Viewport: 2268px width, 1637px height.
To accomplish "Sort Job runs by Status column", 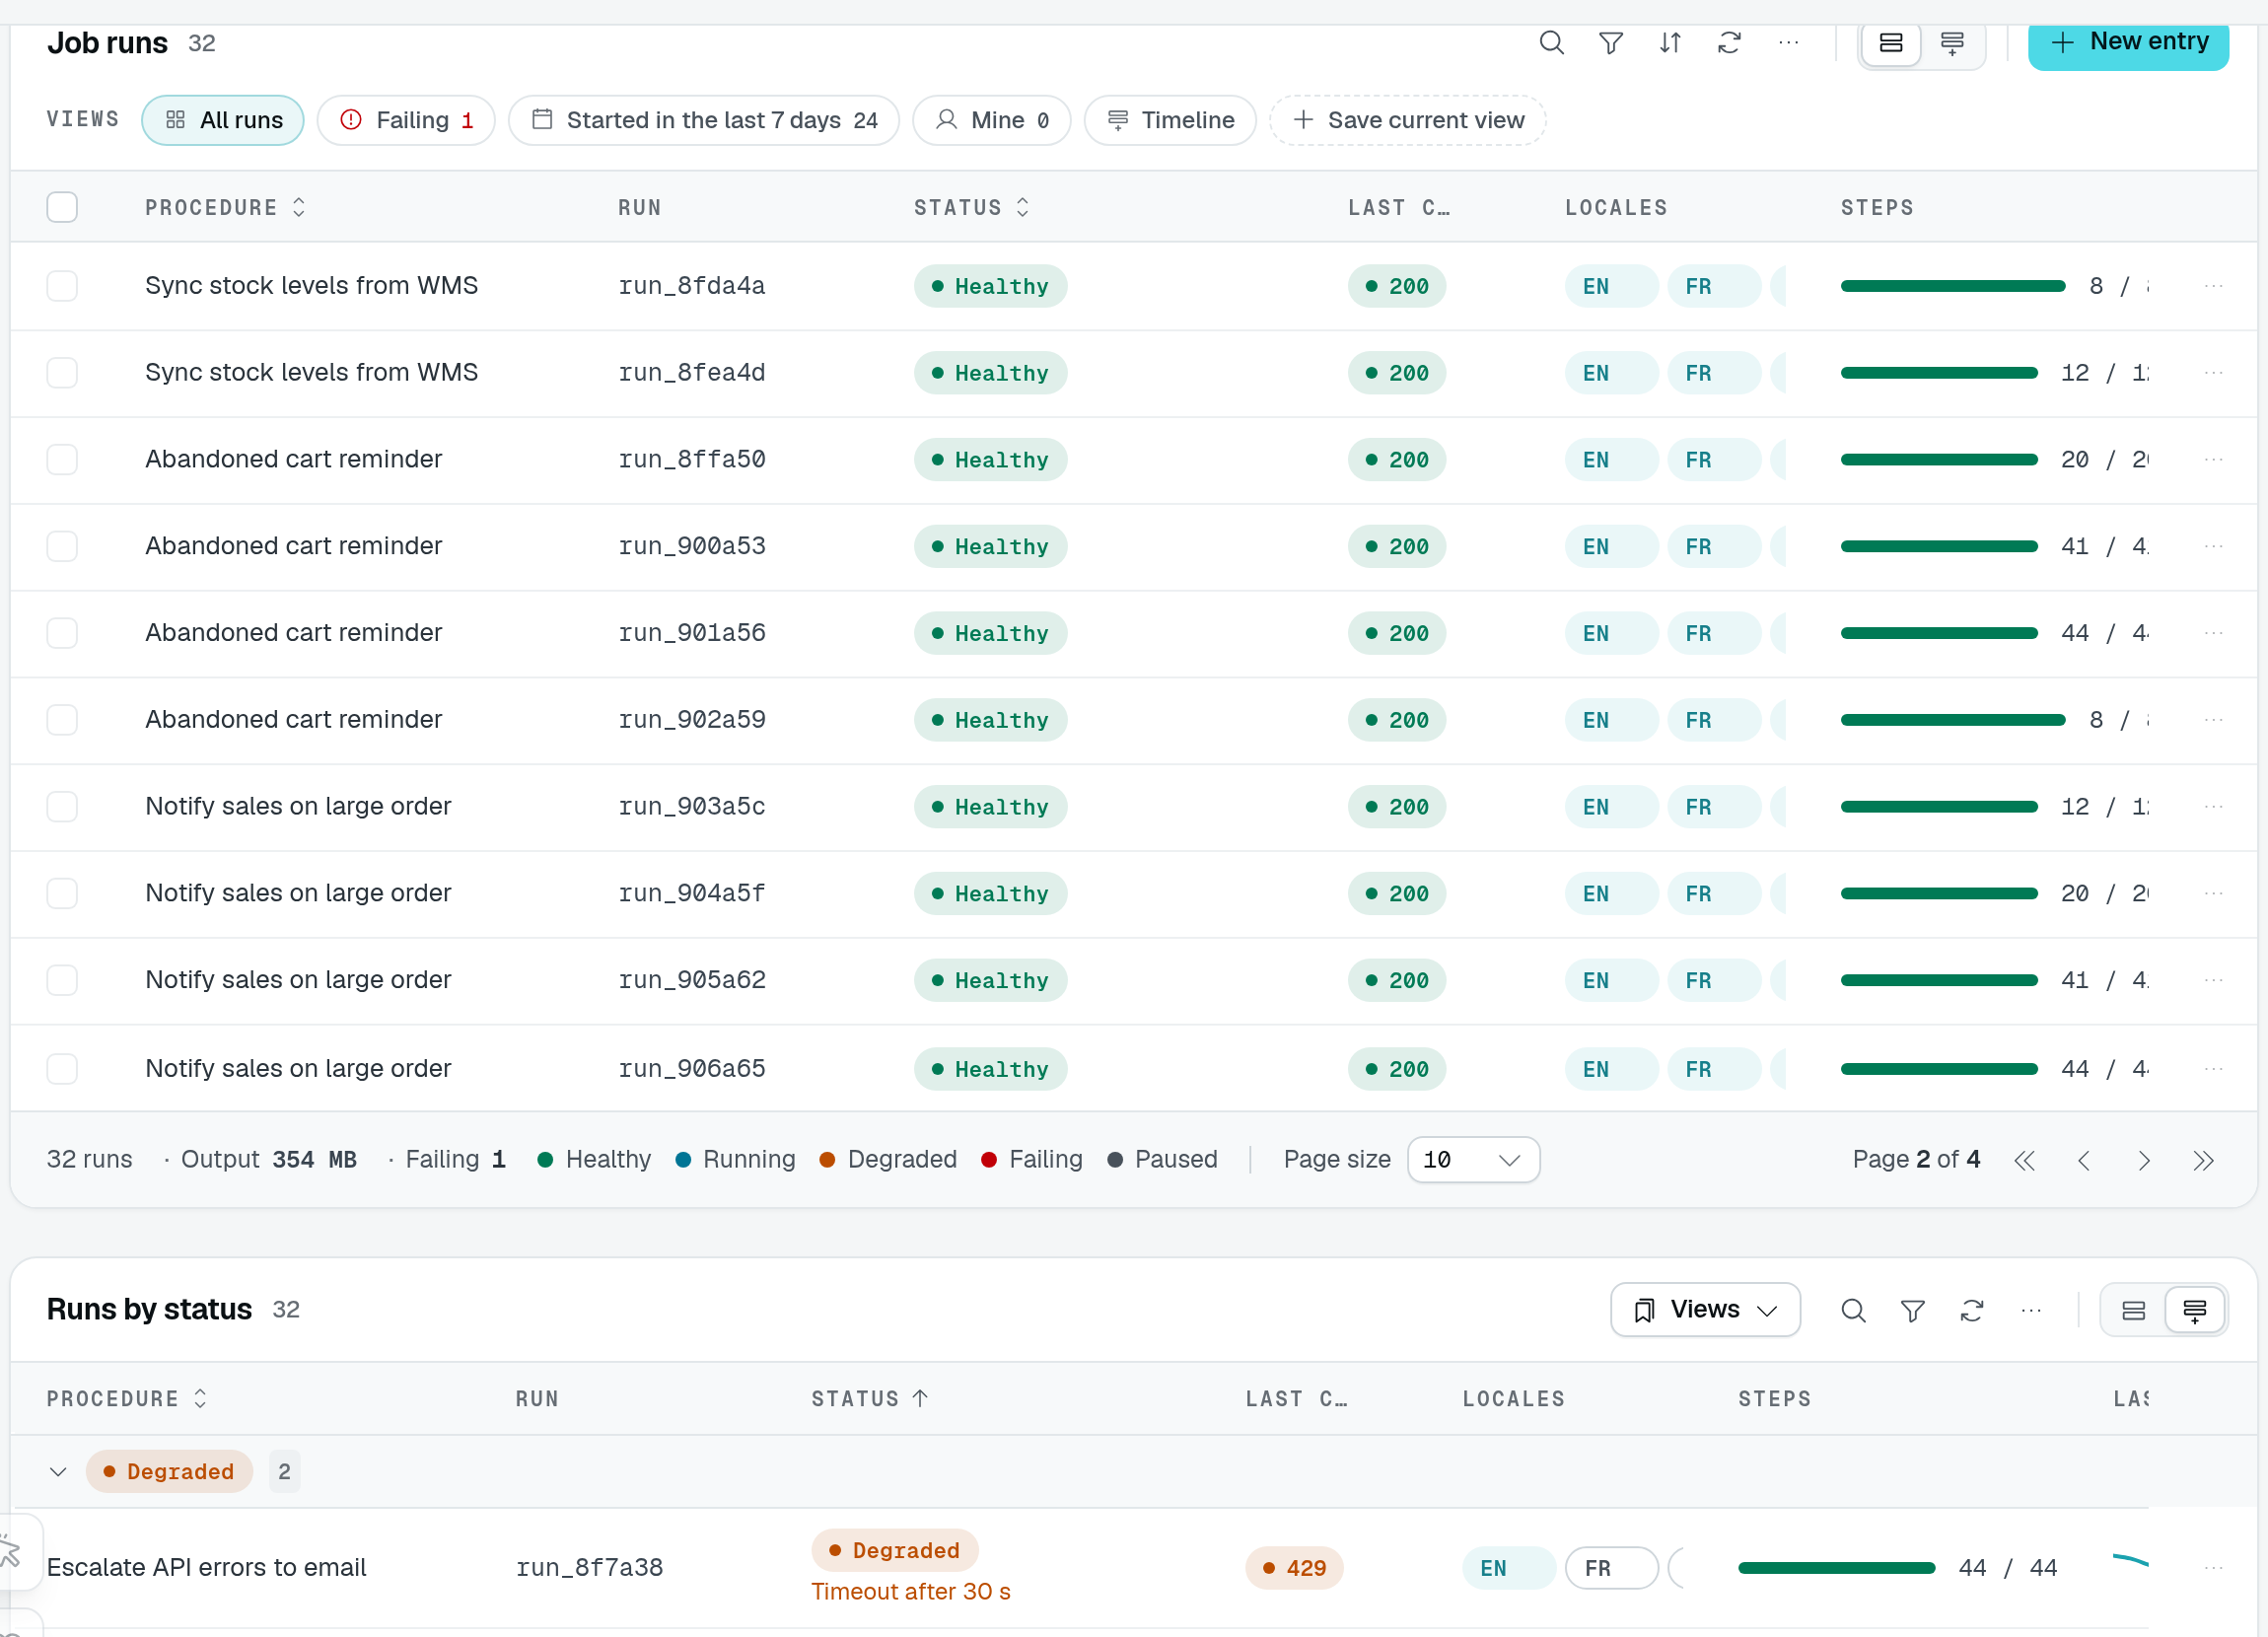I will [x=971, y=207].
